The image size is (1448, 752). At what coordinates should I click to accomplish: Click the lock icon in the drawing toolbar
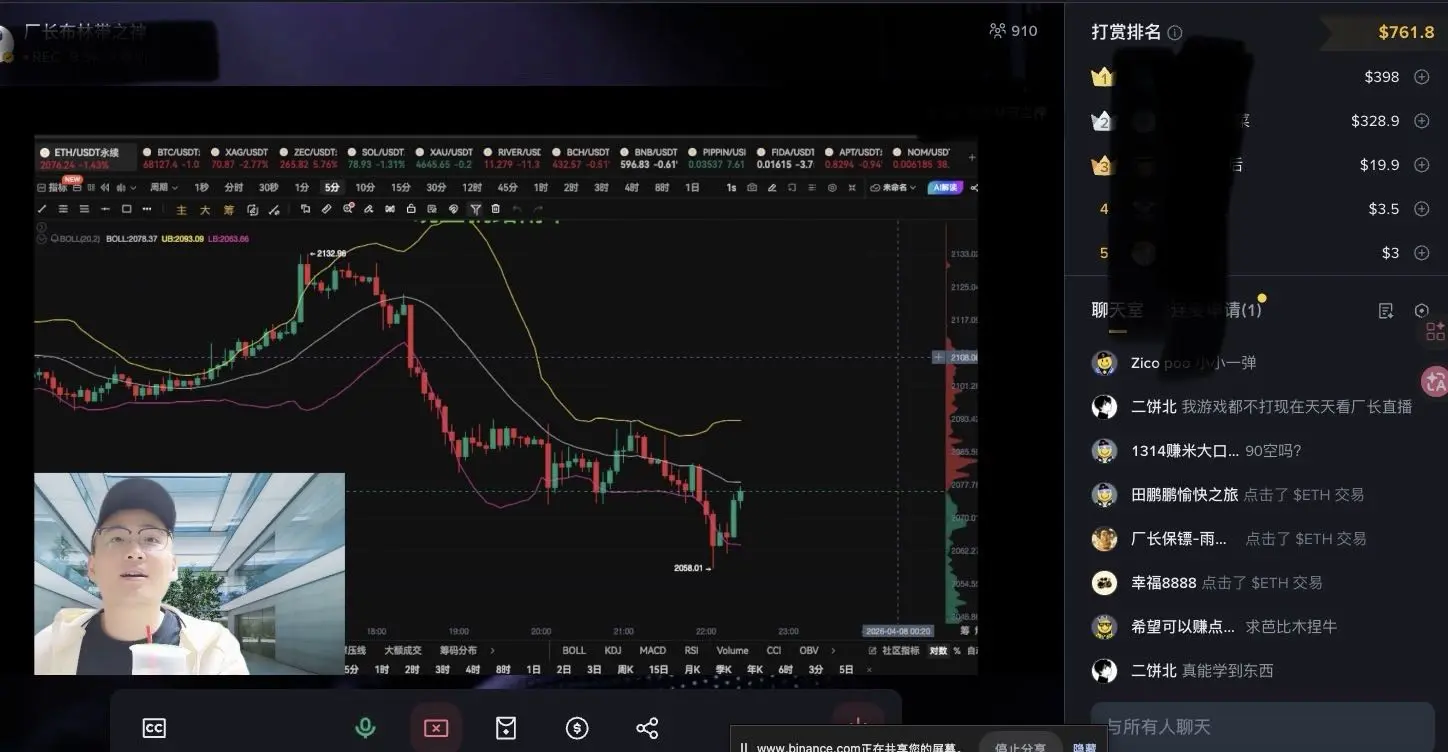[x=411, y=209]
